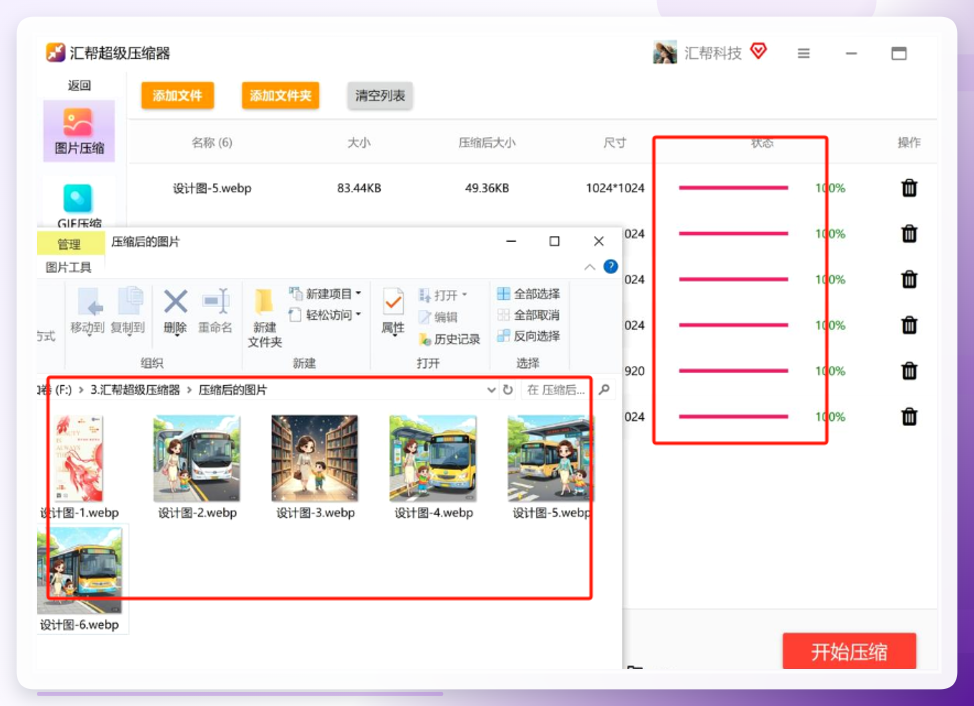Image resolution: width=974 pixels, height=706 pixels.
Task: Click the 删除 X icon in Explorer
Action: click(176, 302)
